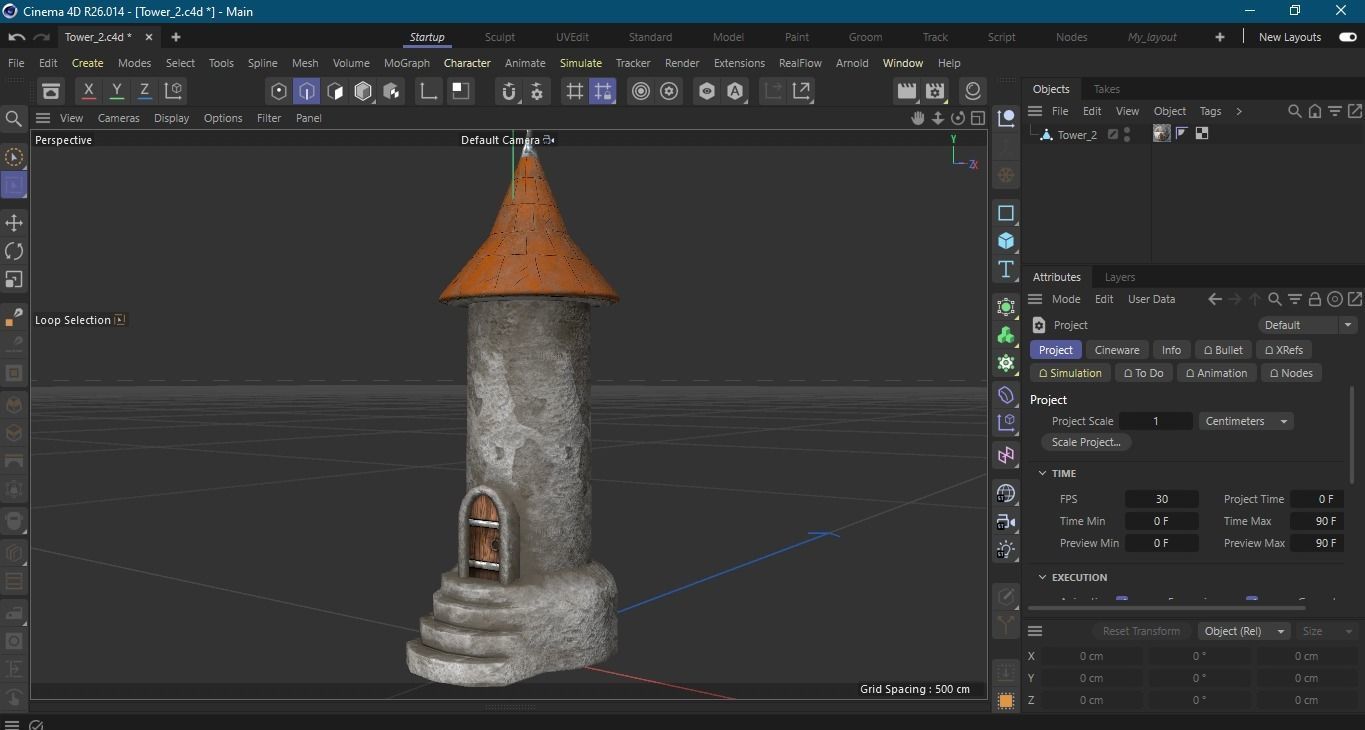
Task: Toggle the locked workplane icon
Action: tap(602, 91)
